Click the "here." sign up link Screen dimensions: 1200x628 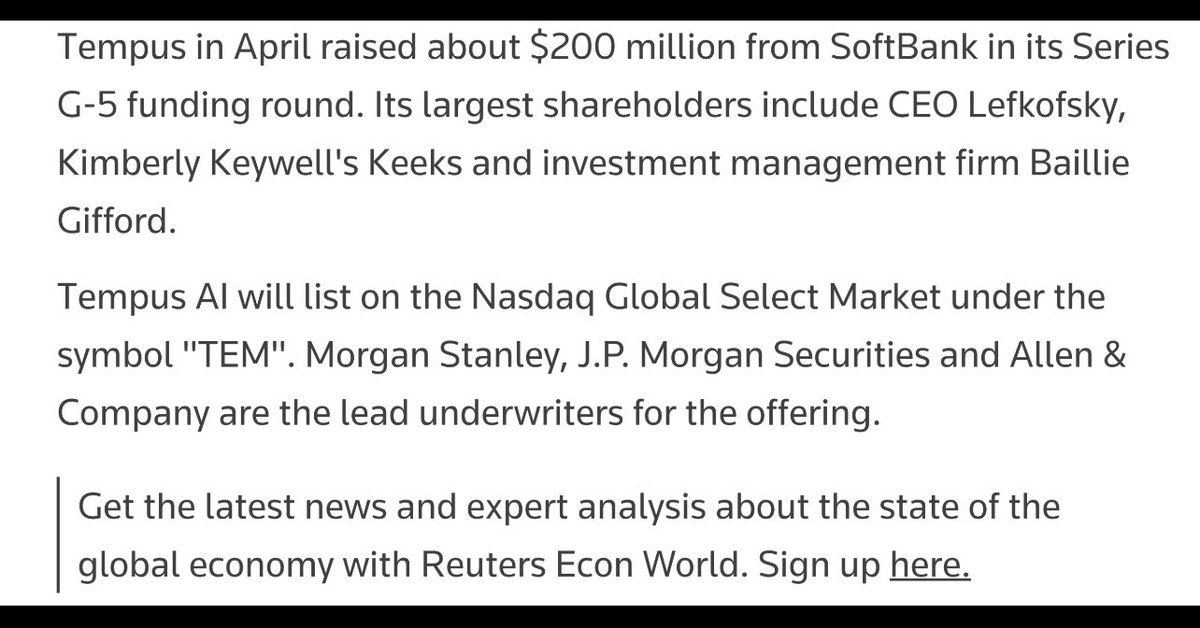pos(930,567)
